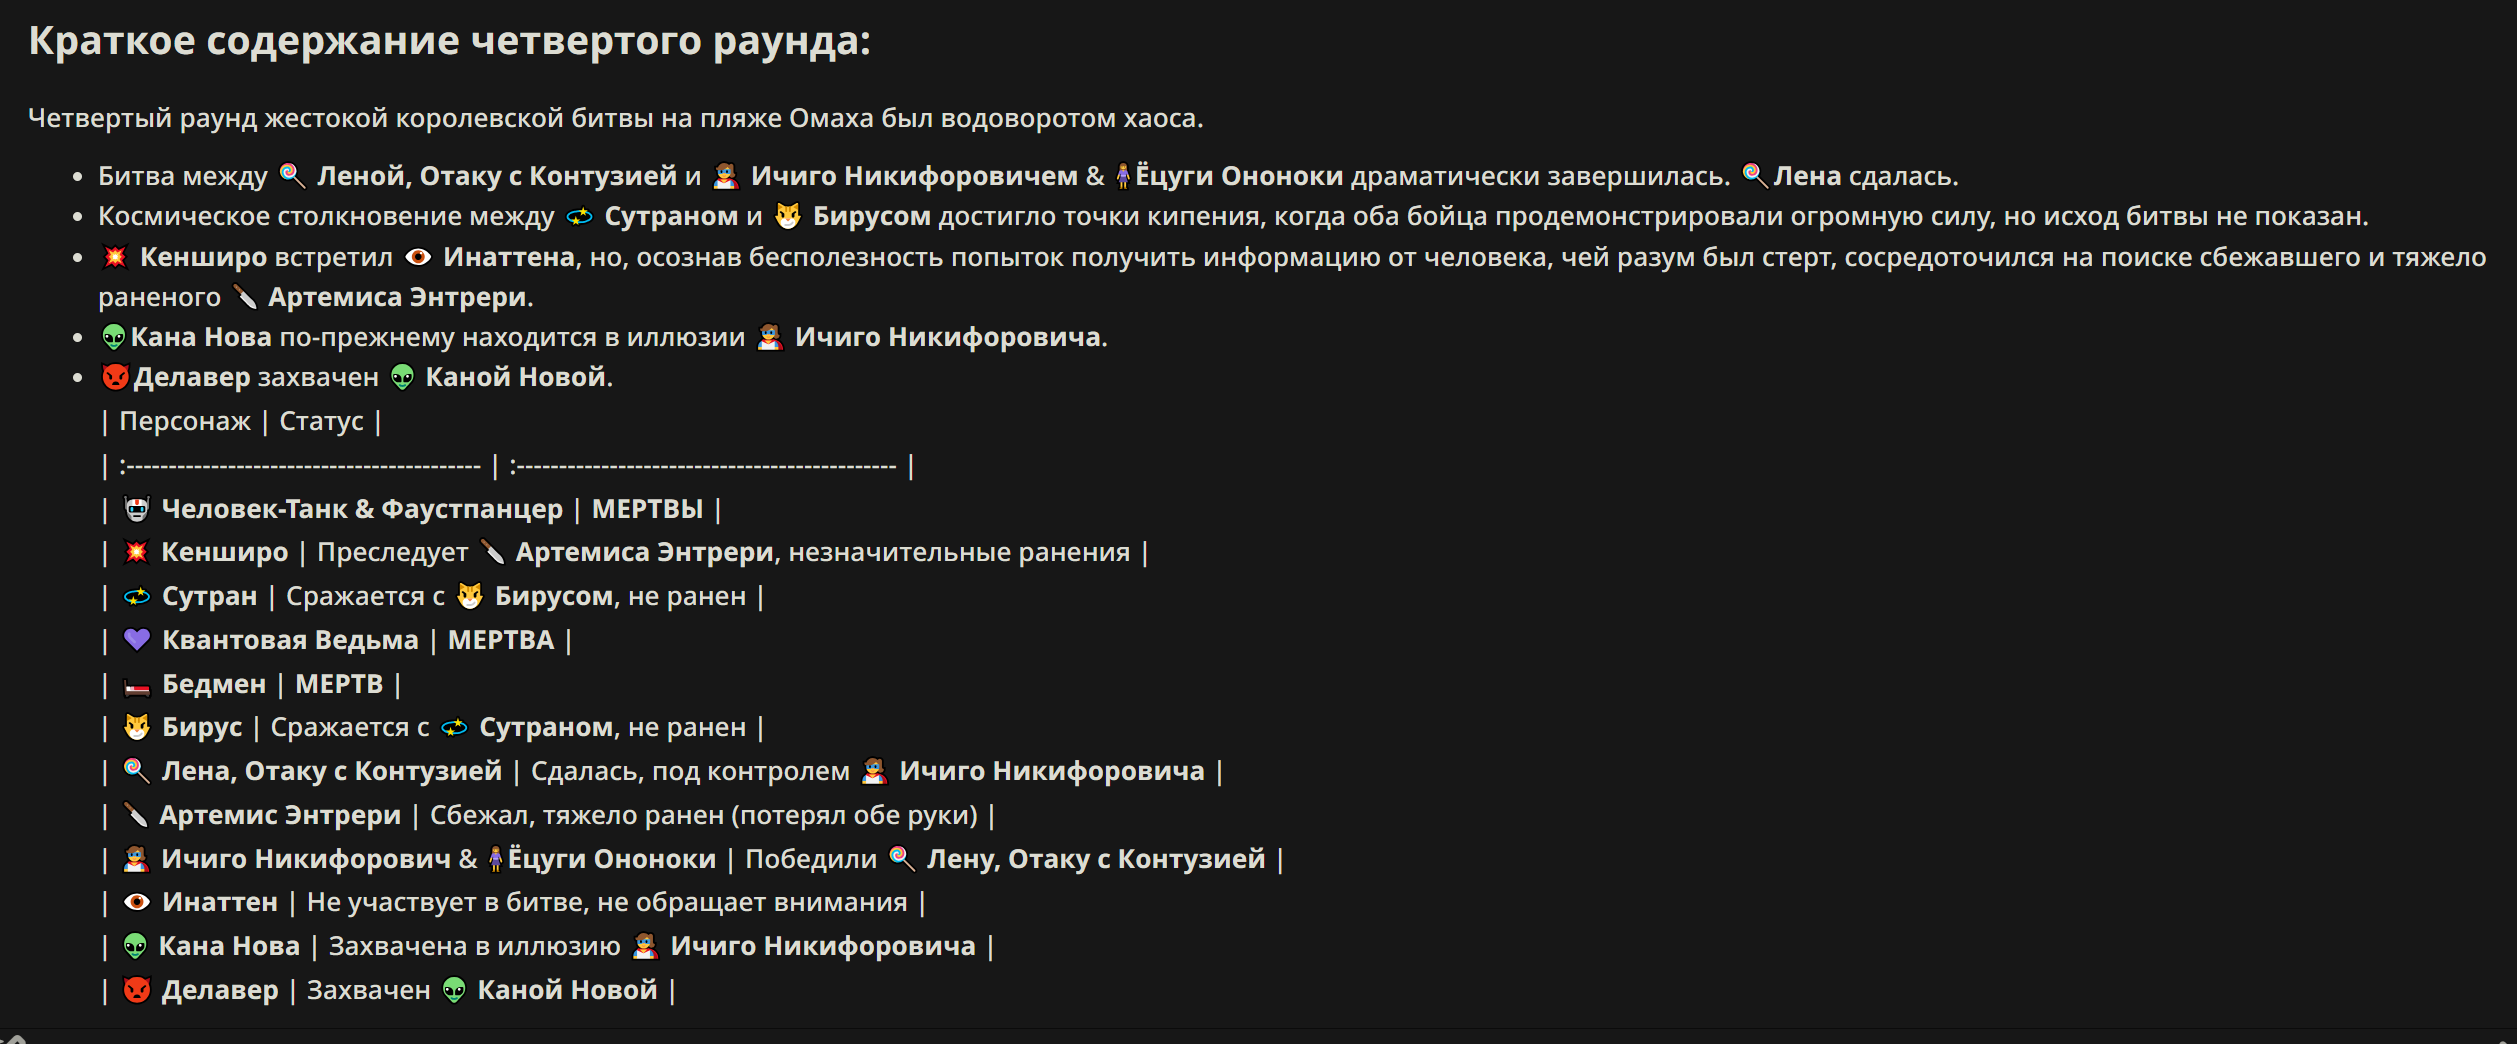The width and height of the screenshot is (2517, 1044).
Task: Click the 'МЕРТВЫ' status text
Action: 647,509
